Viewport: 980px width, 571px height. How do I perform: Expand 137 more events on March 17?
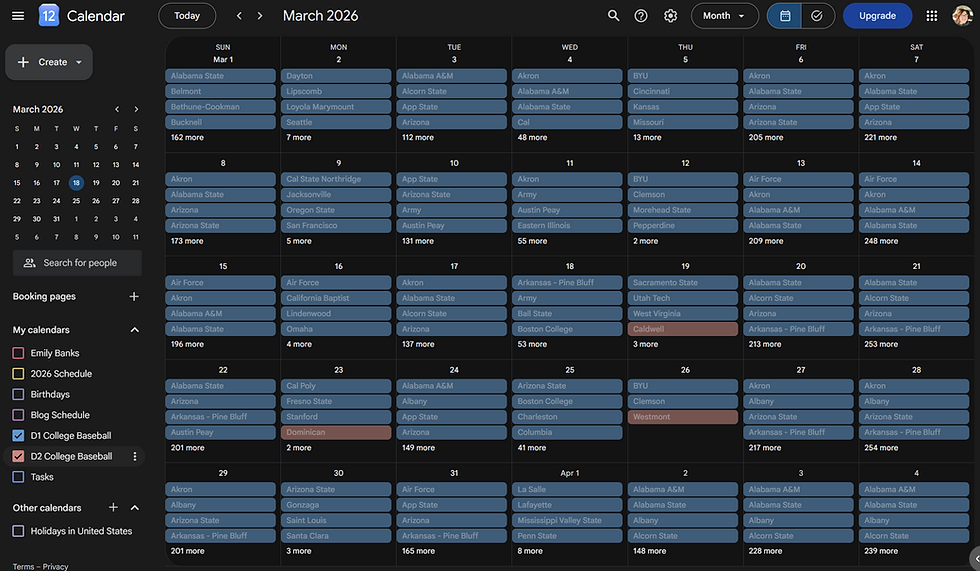[x=418, y=344]
